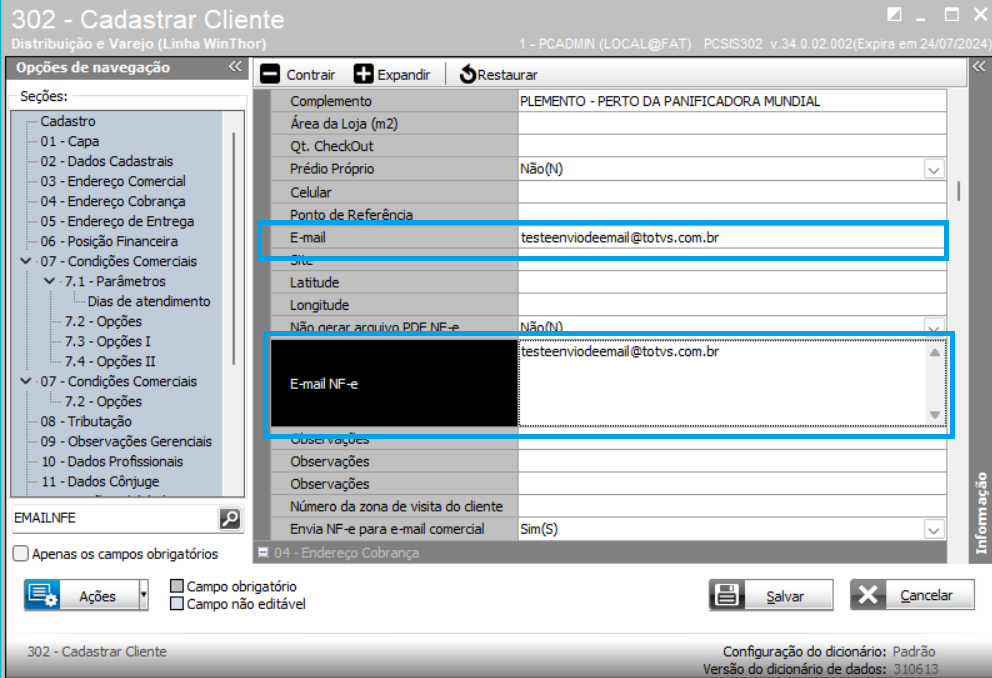Click the Cancelar X icon
The image size is (992, 678).
tap(868, 595)
